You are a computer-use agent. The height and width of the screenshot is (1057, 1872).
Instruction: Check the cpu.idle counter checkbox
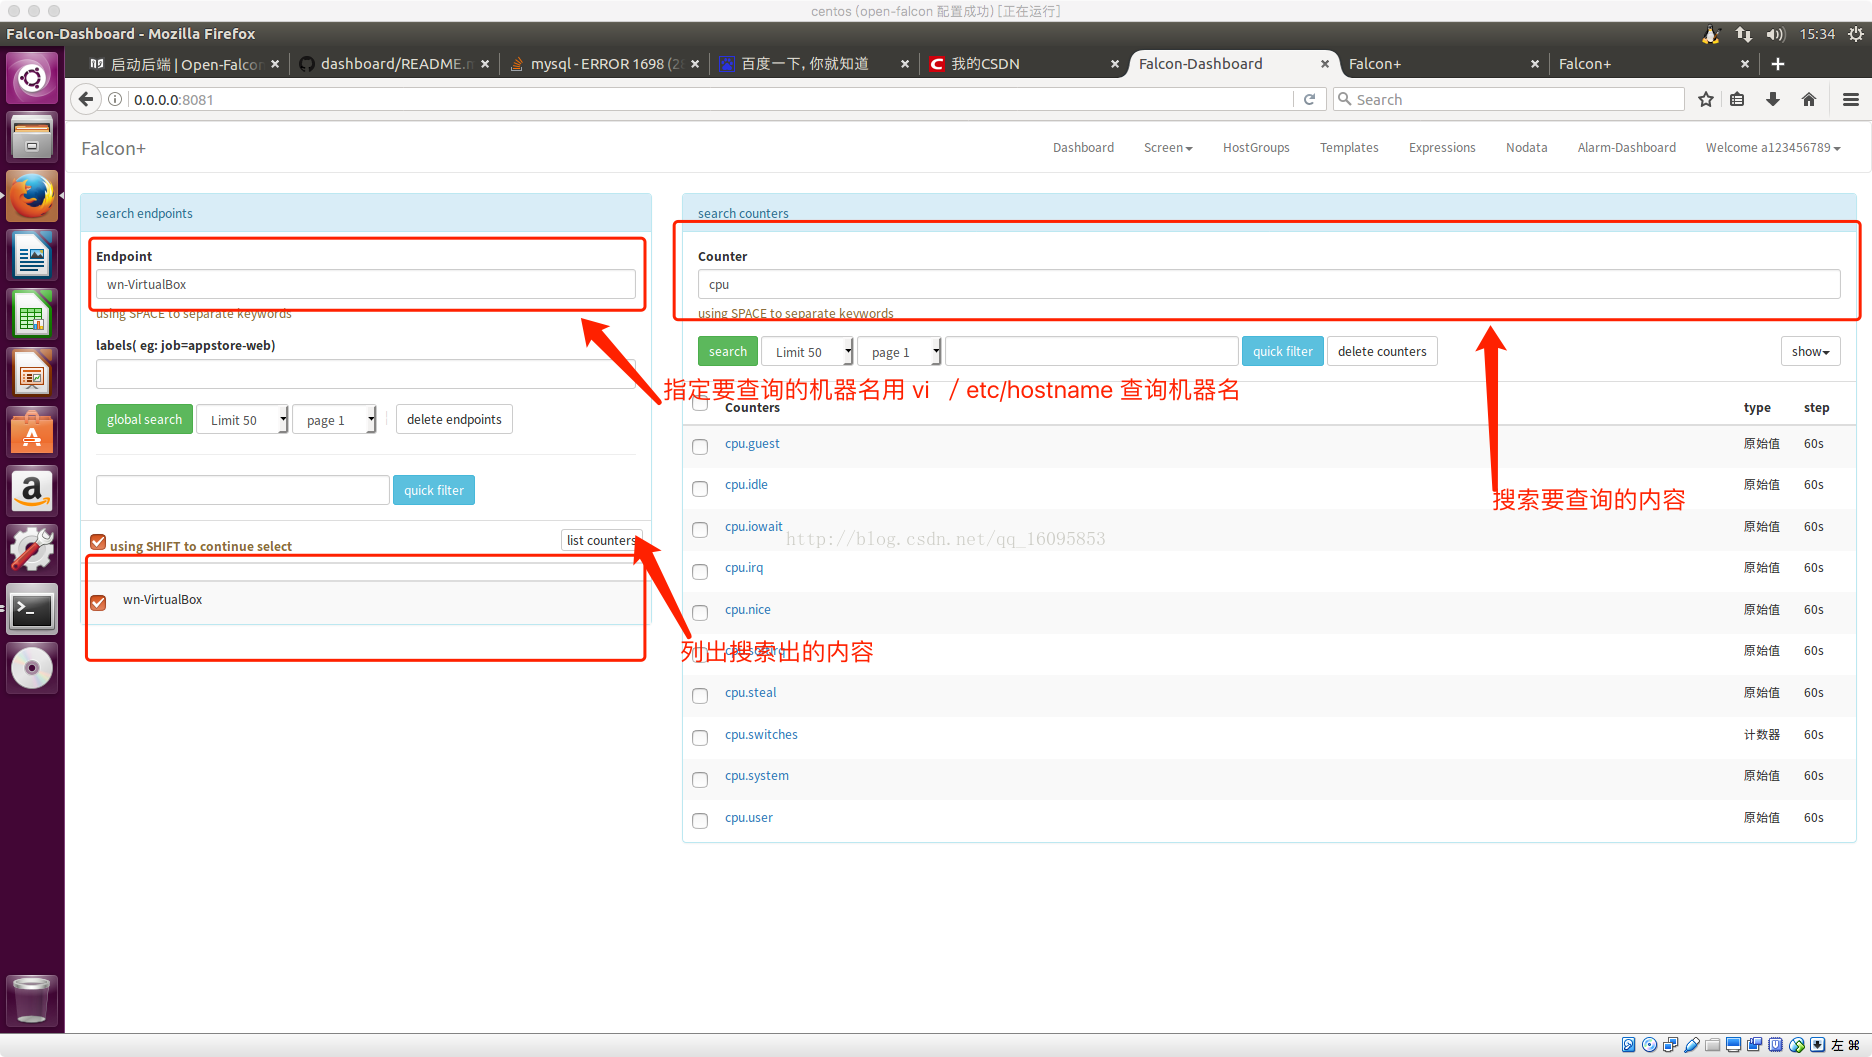(x=700, y=488)
